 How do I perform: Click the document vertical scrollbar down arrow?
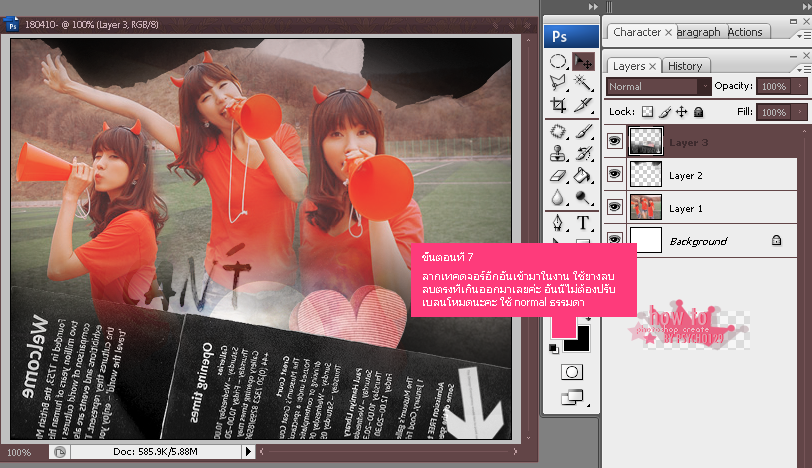[528, 437]
